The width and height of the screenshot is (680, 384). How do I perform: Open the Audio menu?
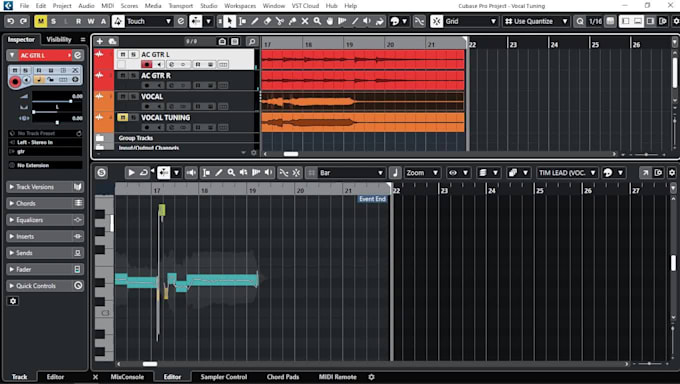pyautogui.click(x=86, y=6)
